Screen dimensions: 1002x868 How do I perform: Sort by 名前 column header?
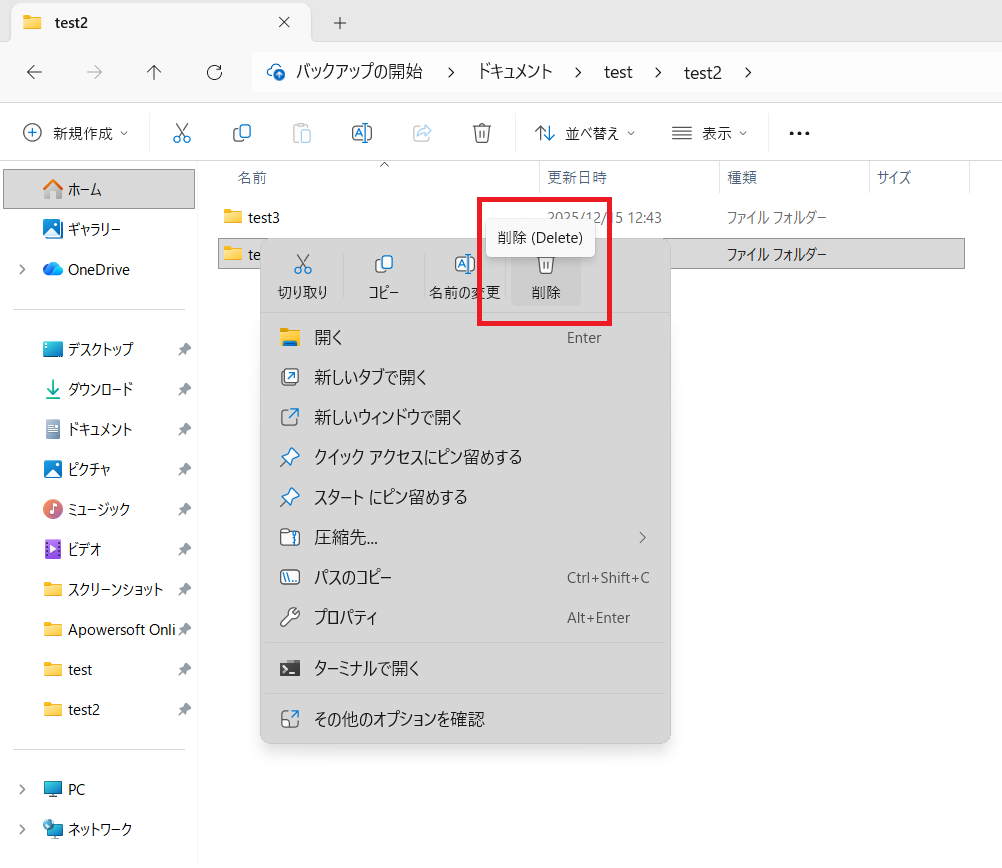(252, 178)
